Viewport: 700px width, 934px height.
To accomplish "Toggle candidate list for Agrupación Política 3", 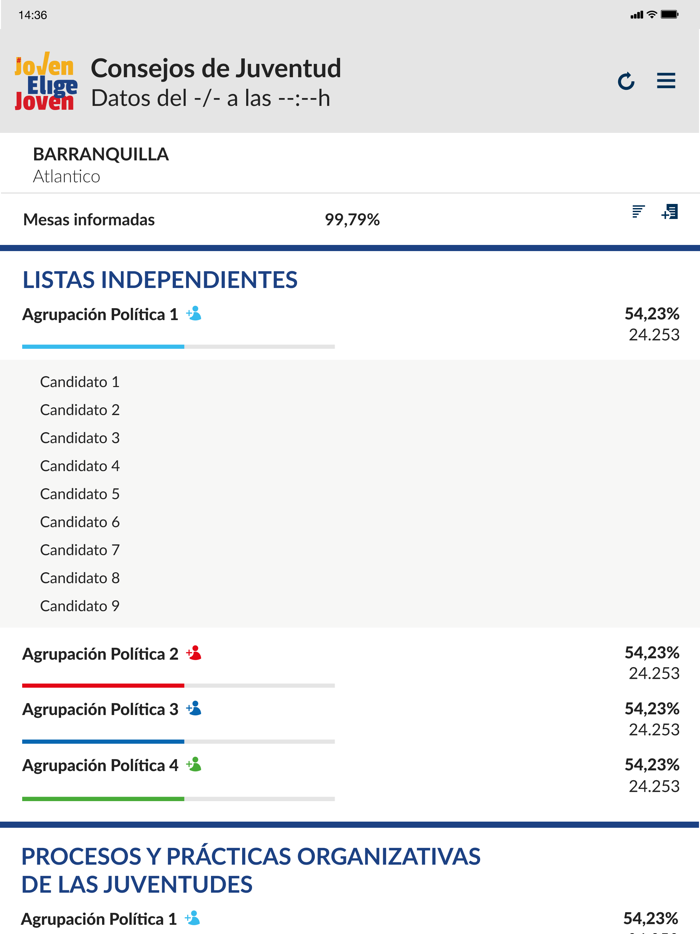I will point(100,709).
